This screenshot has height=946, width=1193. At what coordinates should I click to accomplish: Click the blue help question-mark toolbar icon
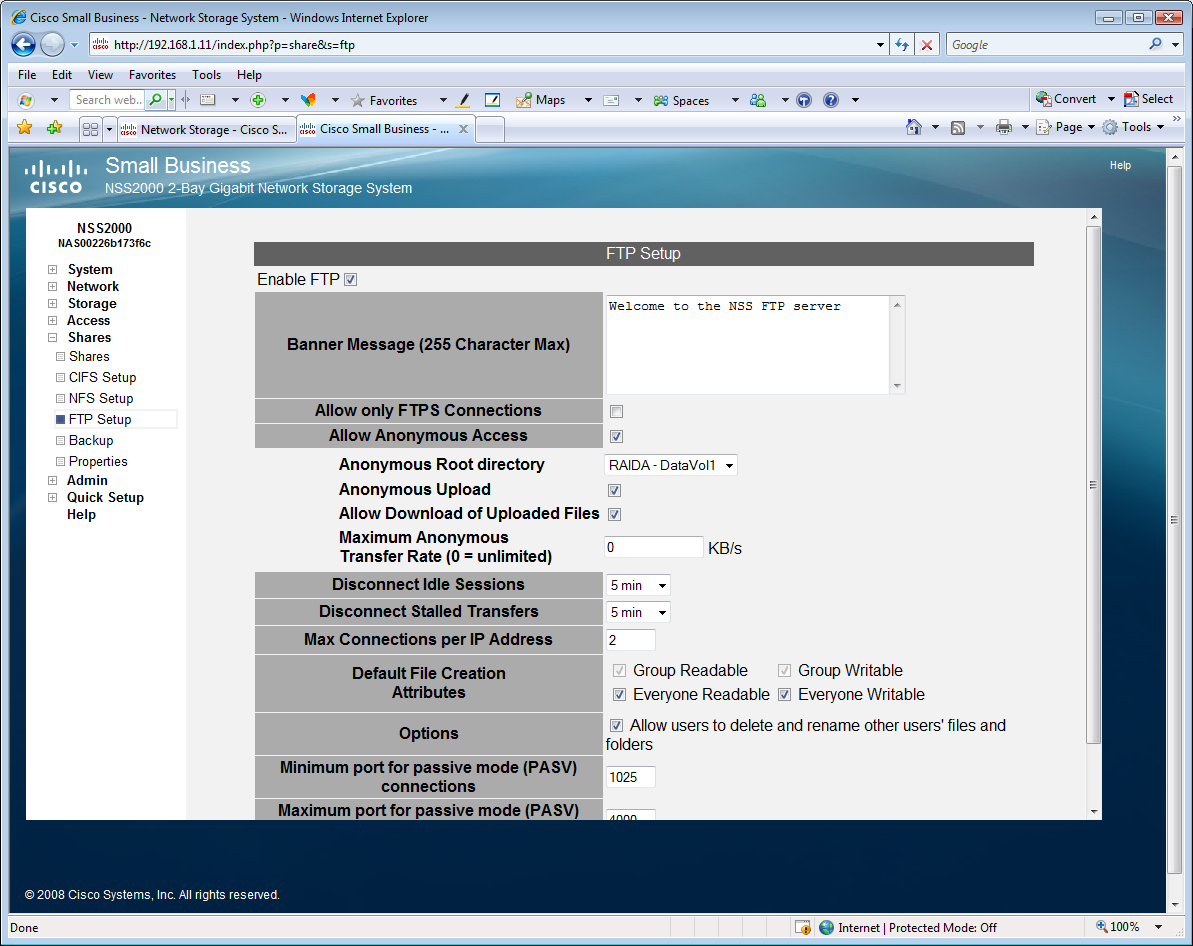tap(831, 100)
